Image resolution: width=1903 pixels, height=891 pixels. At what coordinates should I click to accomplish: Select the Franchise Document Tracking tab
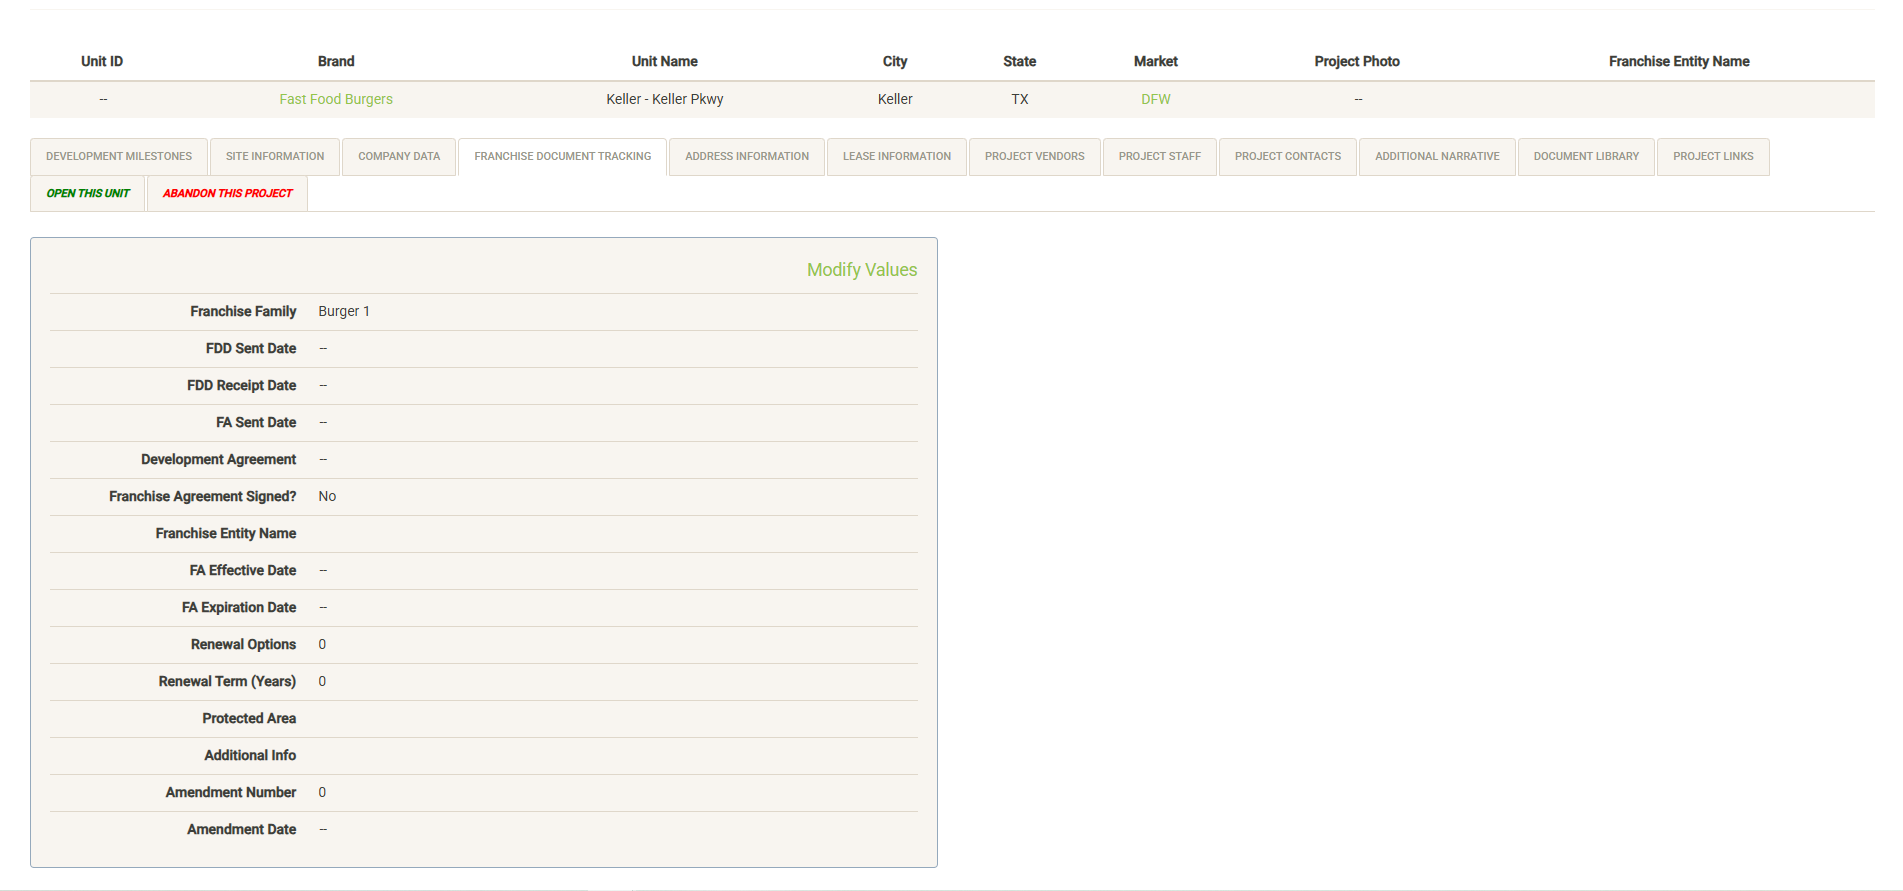point(562,157)
